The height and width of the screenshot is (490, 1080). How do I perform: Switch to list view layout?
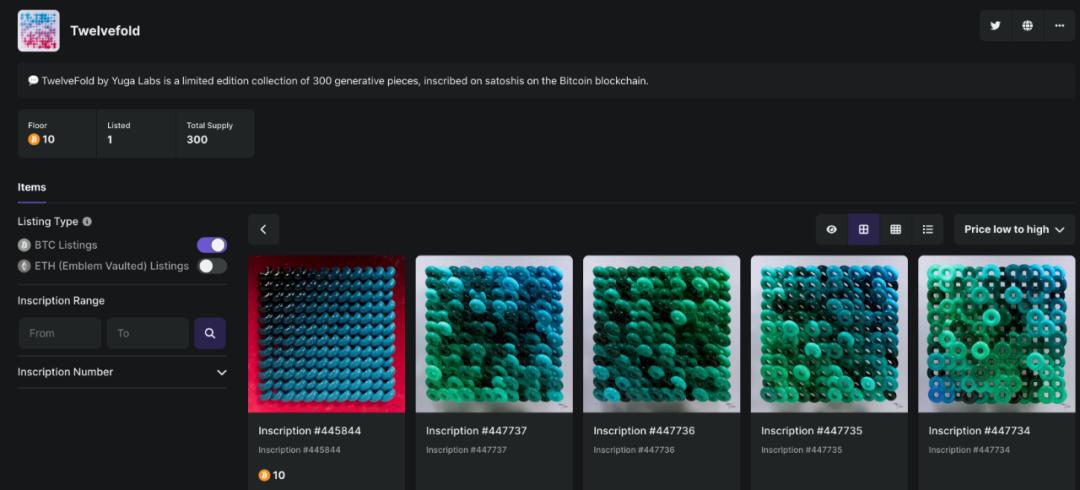[927, 229]
